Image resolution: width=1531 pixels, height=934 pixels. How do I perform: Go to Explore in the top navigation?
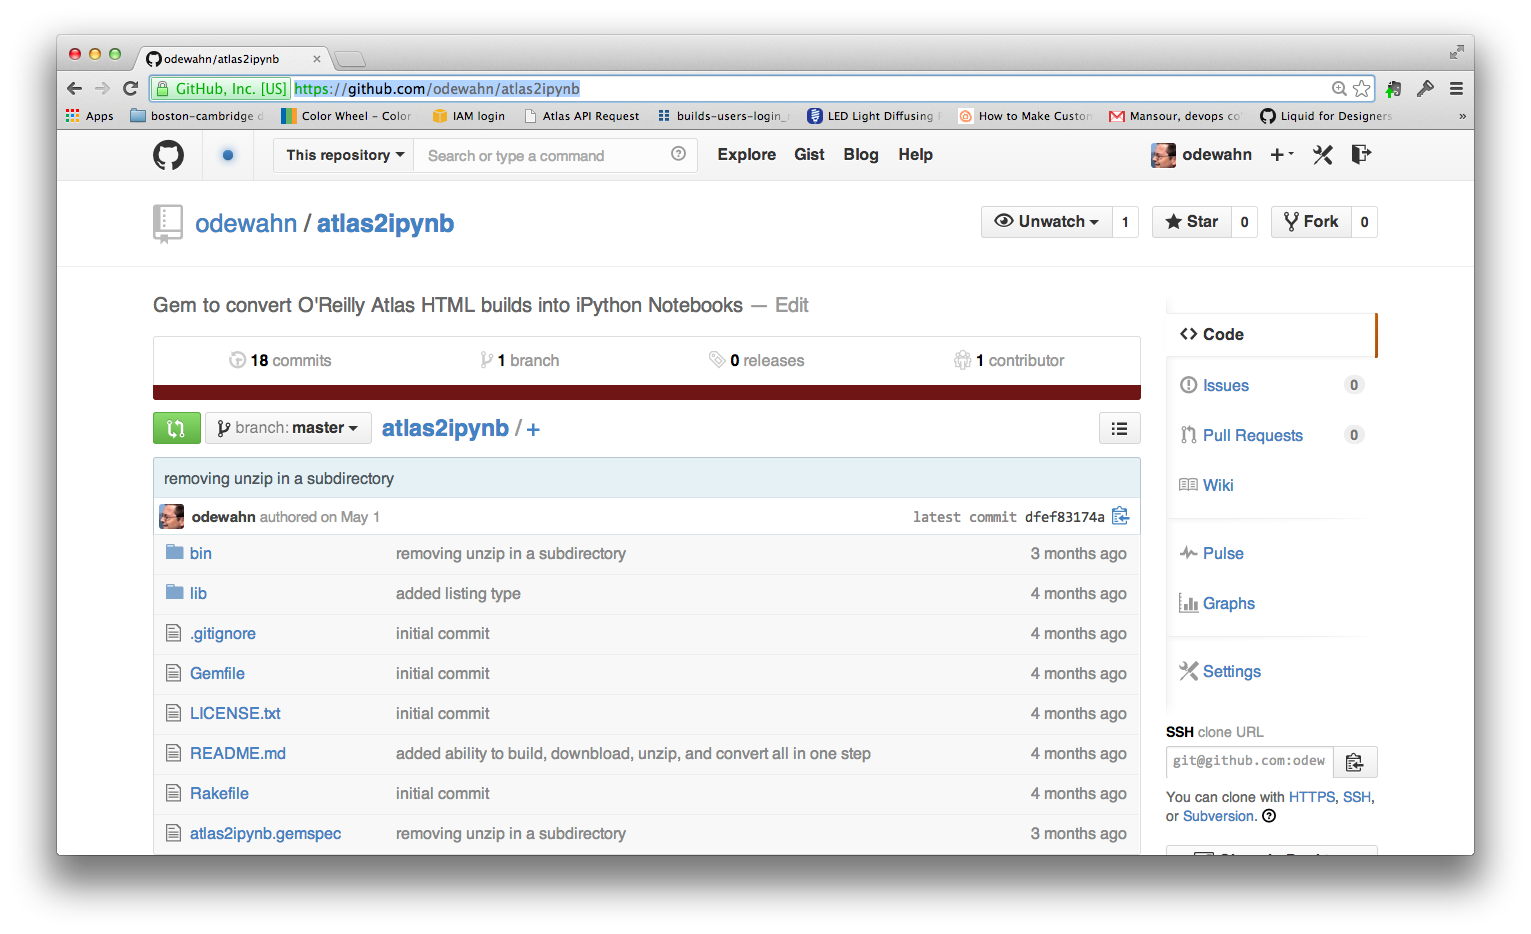coord(746,155)
